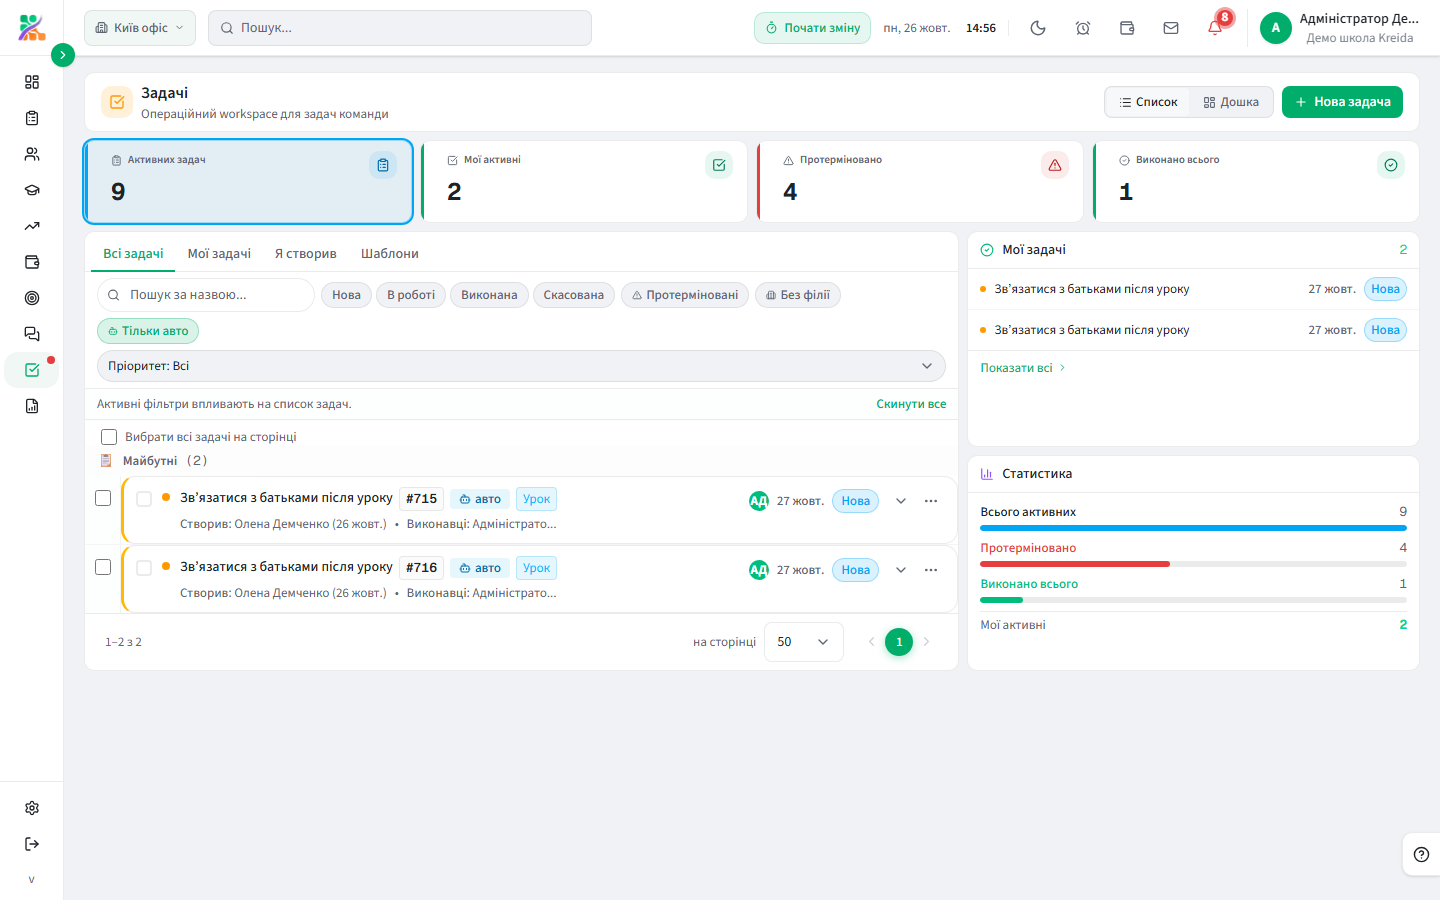Open the users icon in sidebar
The height and width of the screenshot is (900, 1440).
32,154
